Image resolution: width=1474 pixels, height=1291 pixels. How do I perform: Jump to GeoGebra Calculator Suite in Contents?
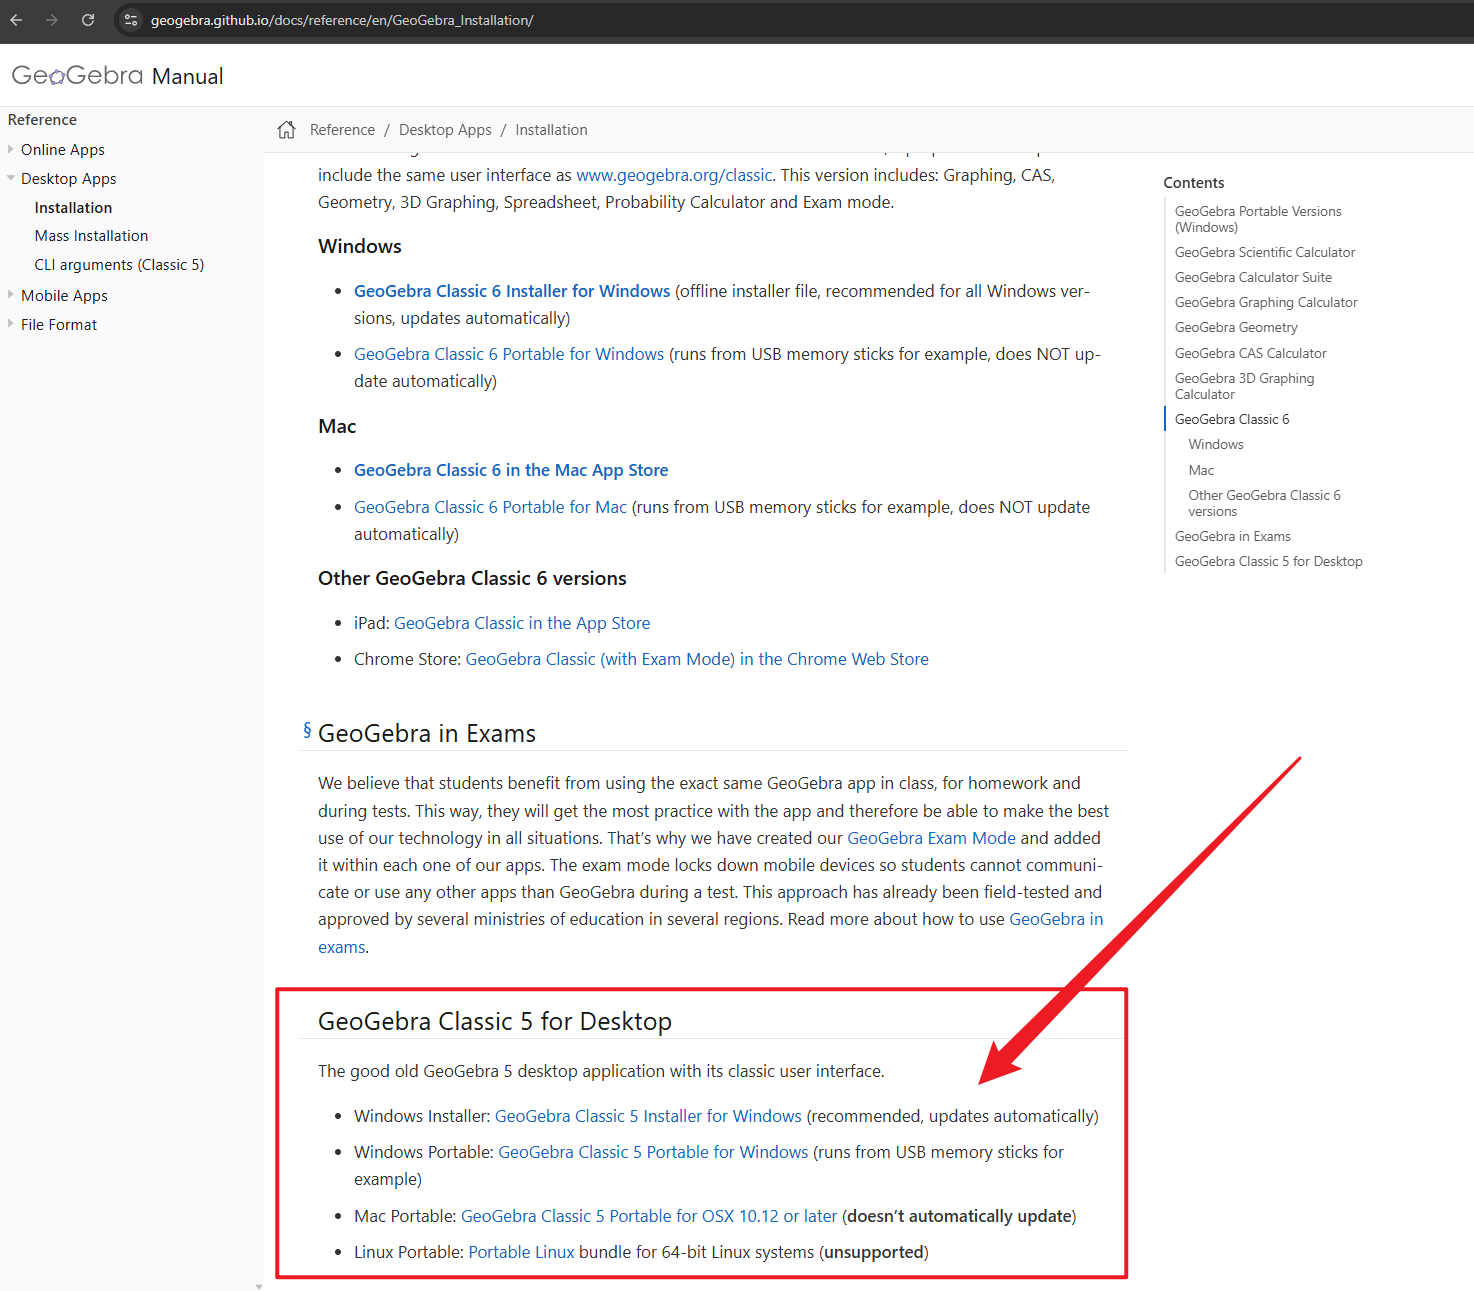1253,277
